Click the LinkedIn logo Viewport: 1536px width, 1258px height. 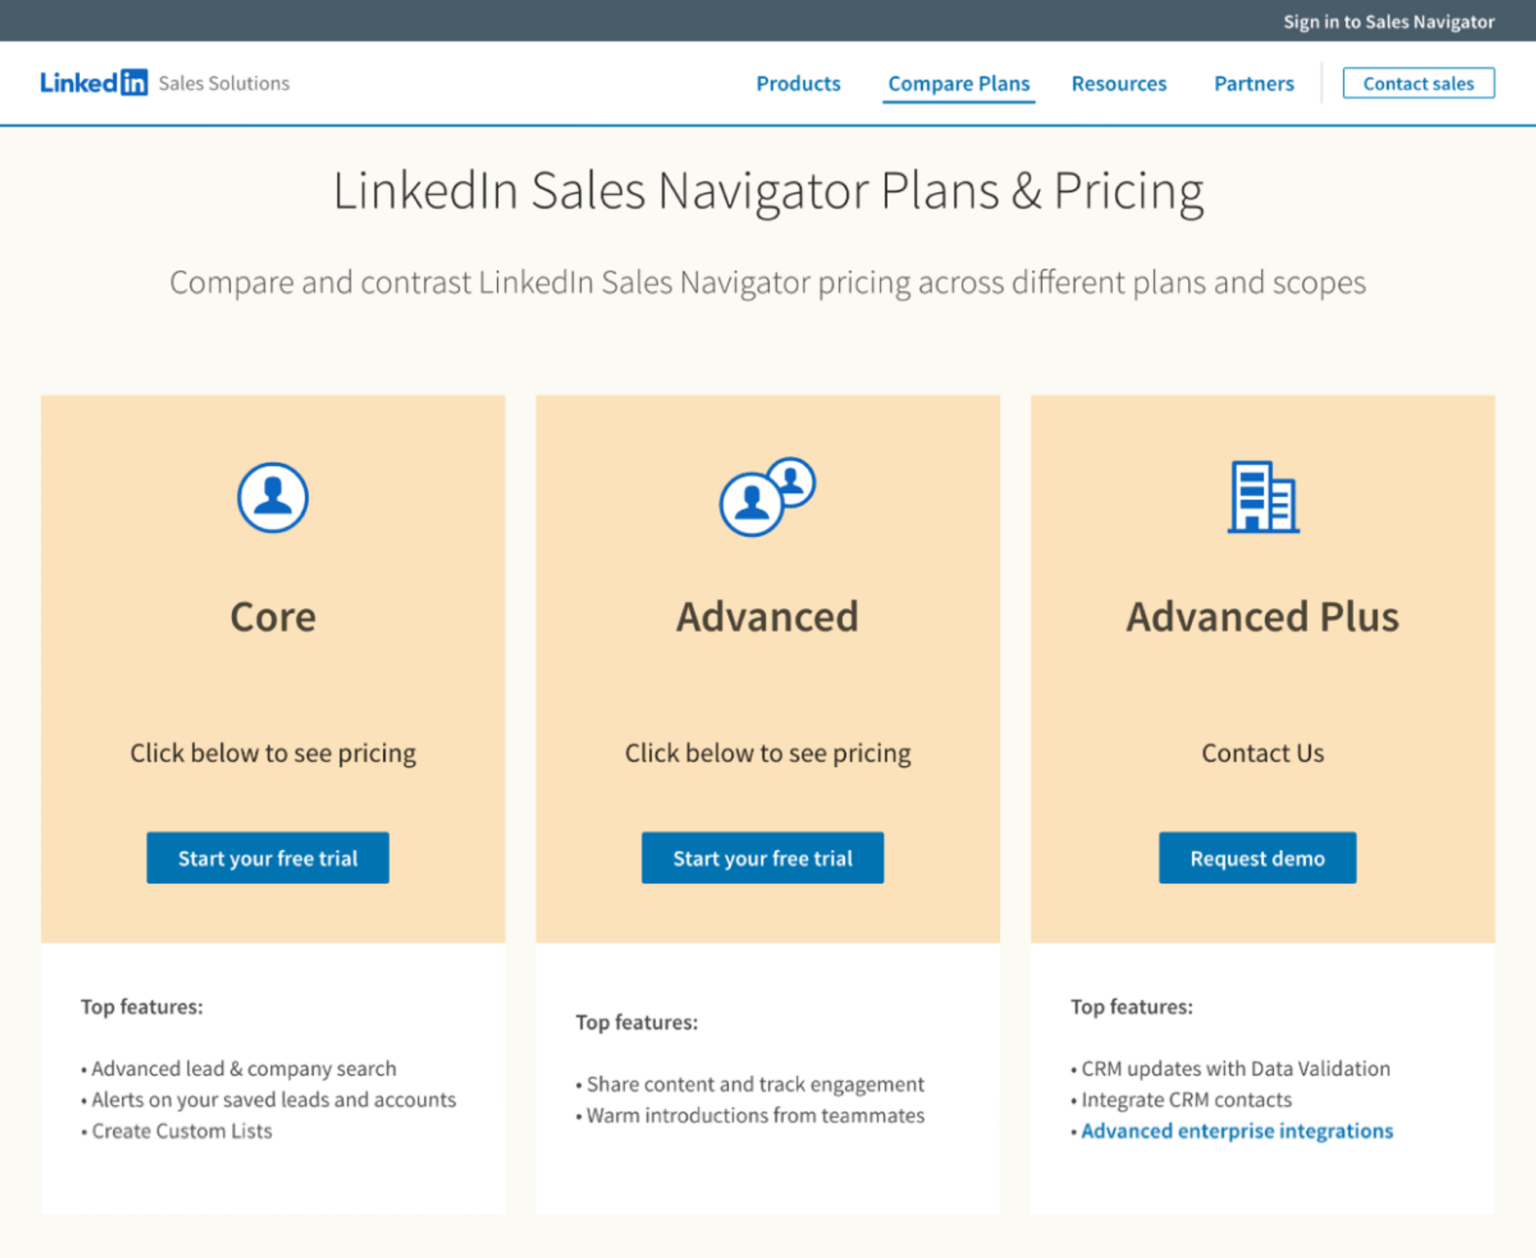click(95, 83)
